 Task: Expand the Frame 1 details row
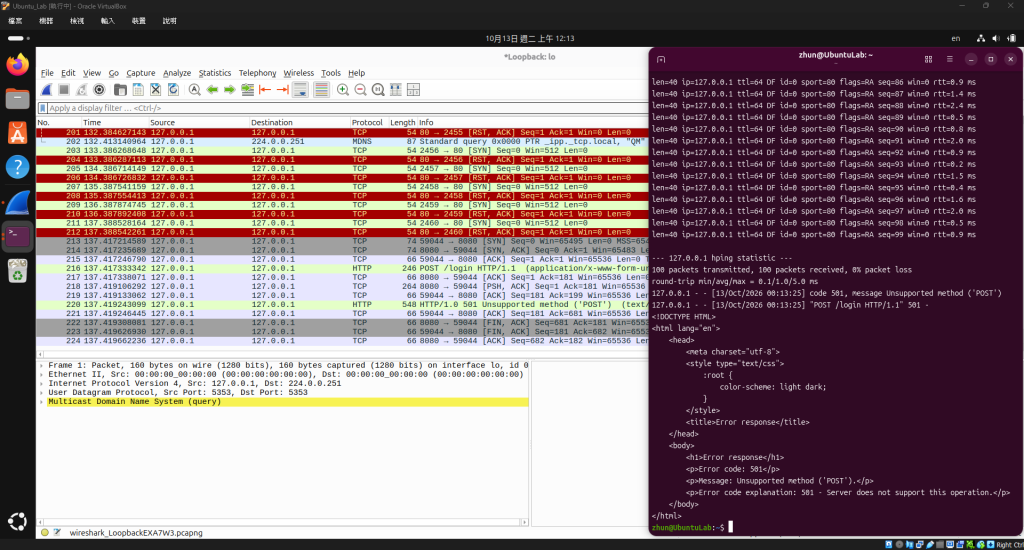pyautogui.click(x=42, y=366)
